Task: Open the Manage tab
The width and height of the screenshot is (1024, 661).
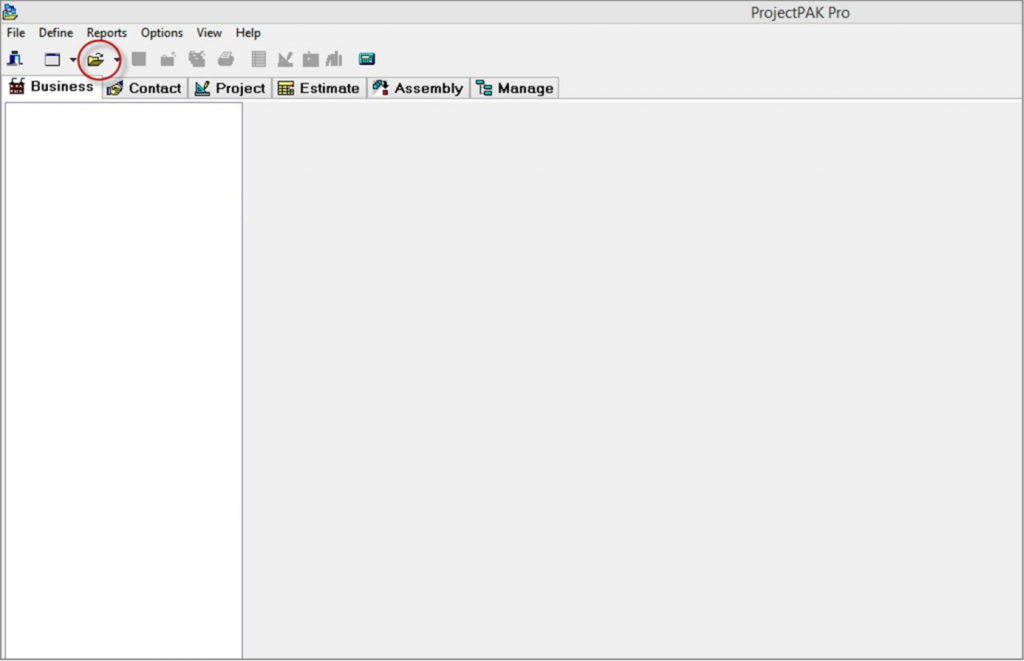Action: point(515,88)
